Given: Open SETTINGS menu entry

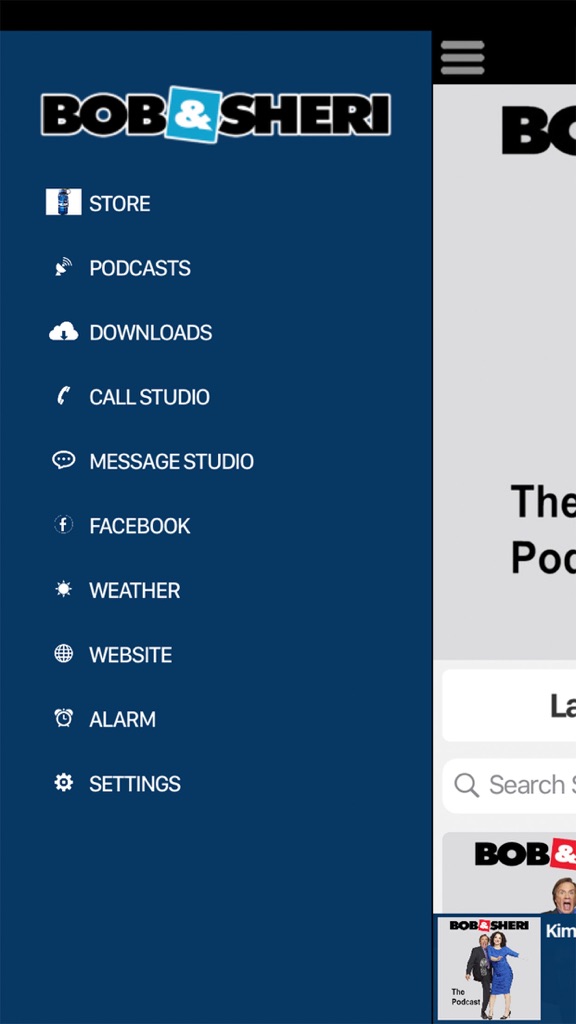Looking at the screenshot, I should 135,784.
